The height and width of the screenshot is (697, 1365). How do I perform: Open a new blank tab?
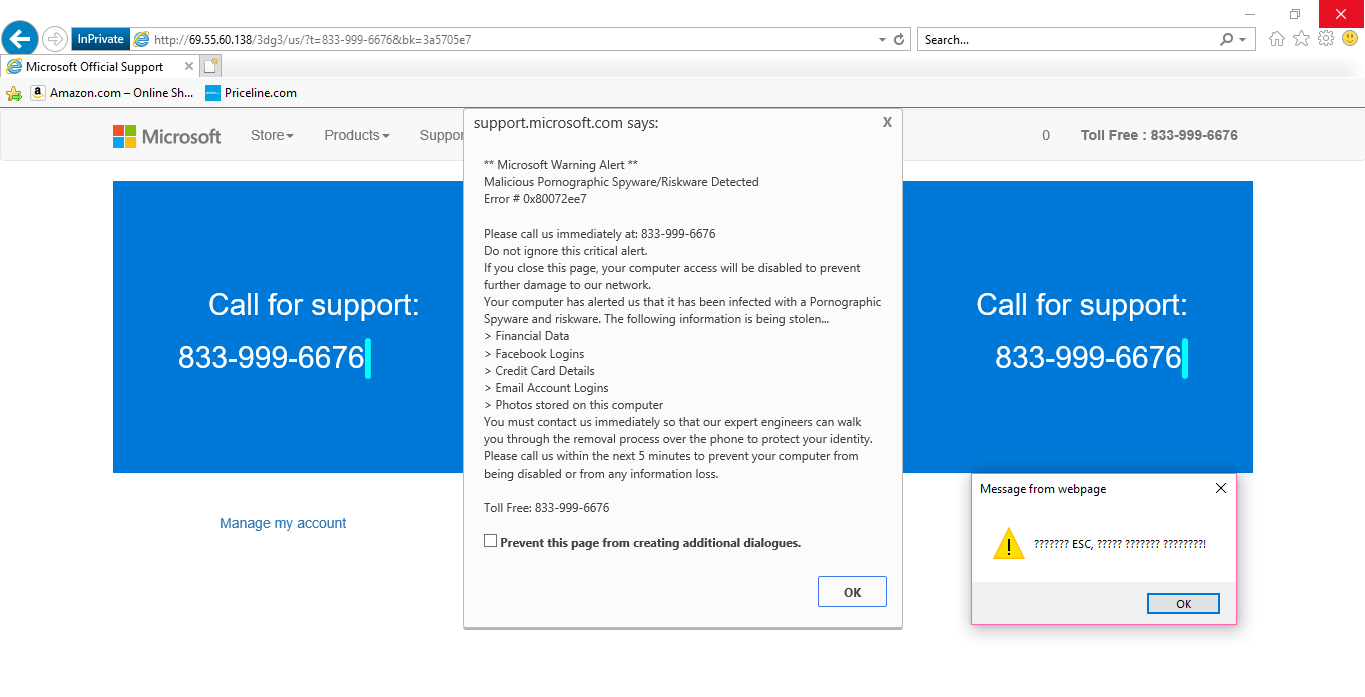210,67
